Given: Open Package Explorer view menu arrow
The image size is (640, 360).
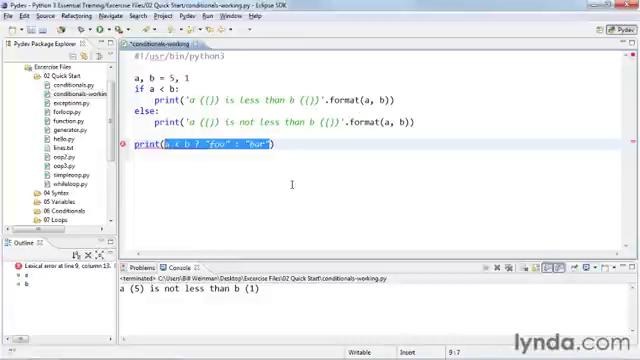Looking at the screenshot, I should coord(111,54).
